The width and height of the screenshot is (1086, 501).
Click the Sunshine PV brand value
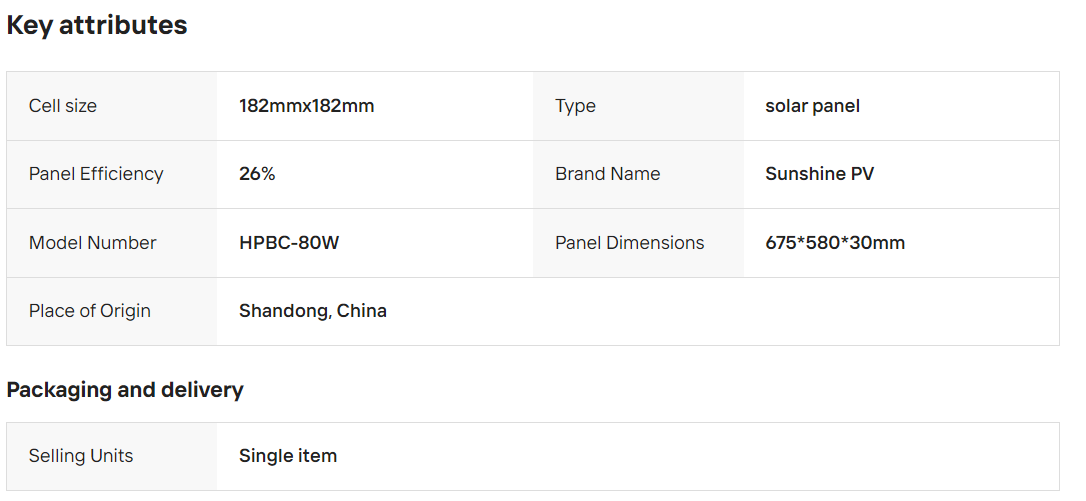click(x=819, y=174)
